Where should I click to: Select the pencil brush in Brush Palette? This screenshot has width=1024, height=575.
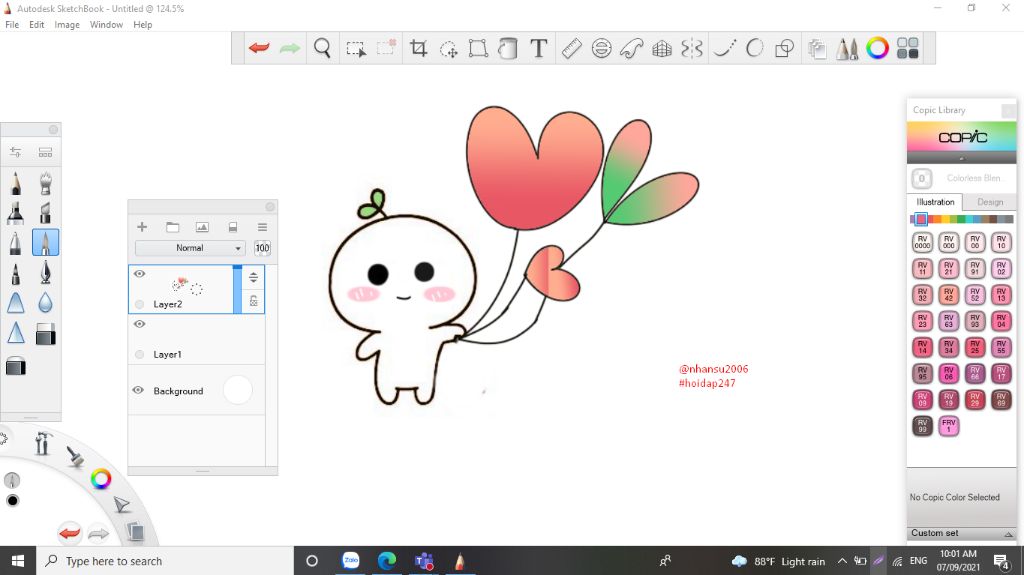[x=16, y=184]
